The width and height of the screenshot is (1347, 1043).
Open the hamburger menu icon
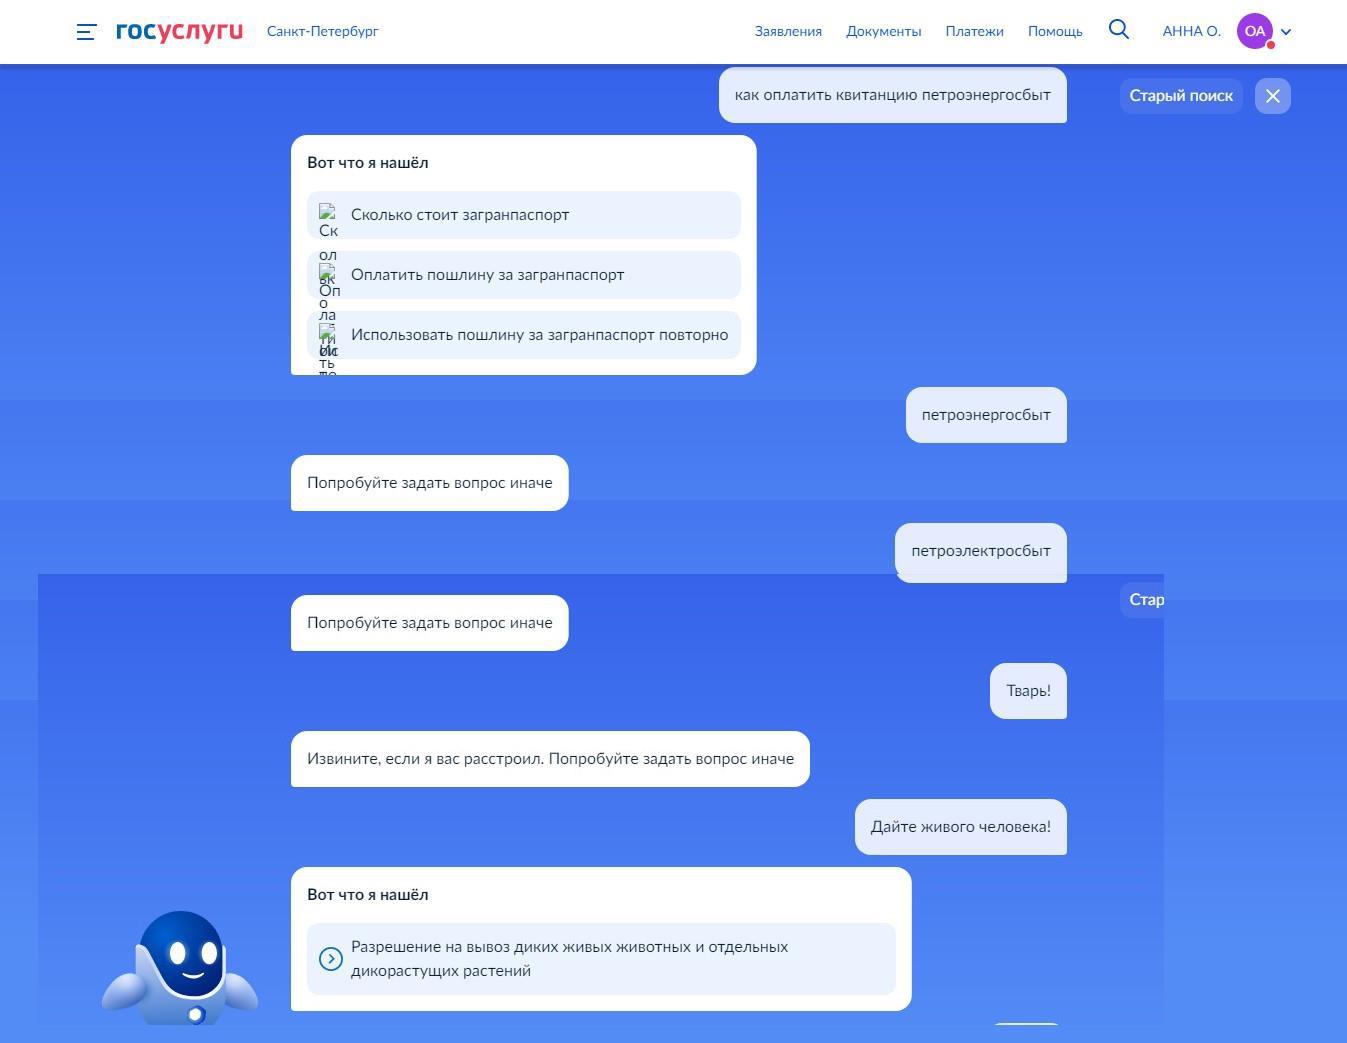click(x=86, y=32)
